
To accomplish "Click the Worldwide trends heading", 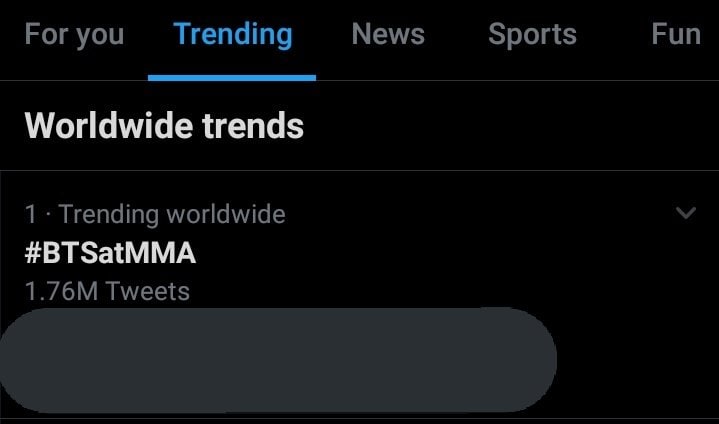I will [164, 126].
